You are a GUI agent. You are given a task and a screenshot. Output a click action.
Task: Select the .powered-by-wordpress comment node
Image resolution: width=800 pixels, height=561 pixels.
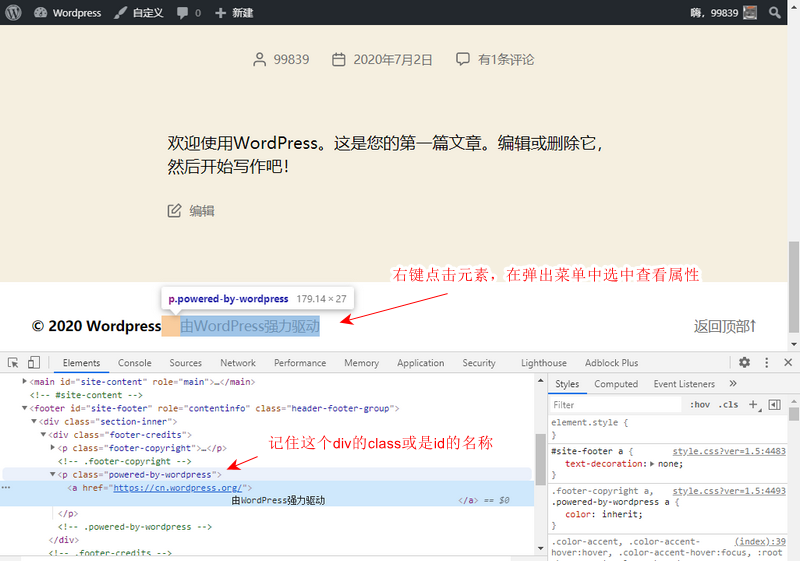click(135, 527)
